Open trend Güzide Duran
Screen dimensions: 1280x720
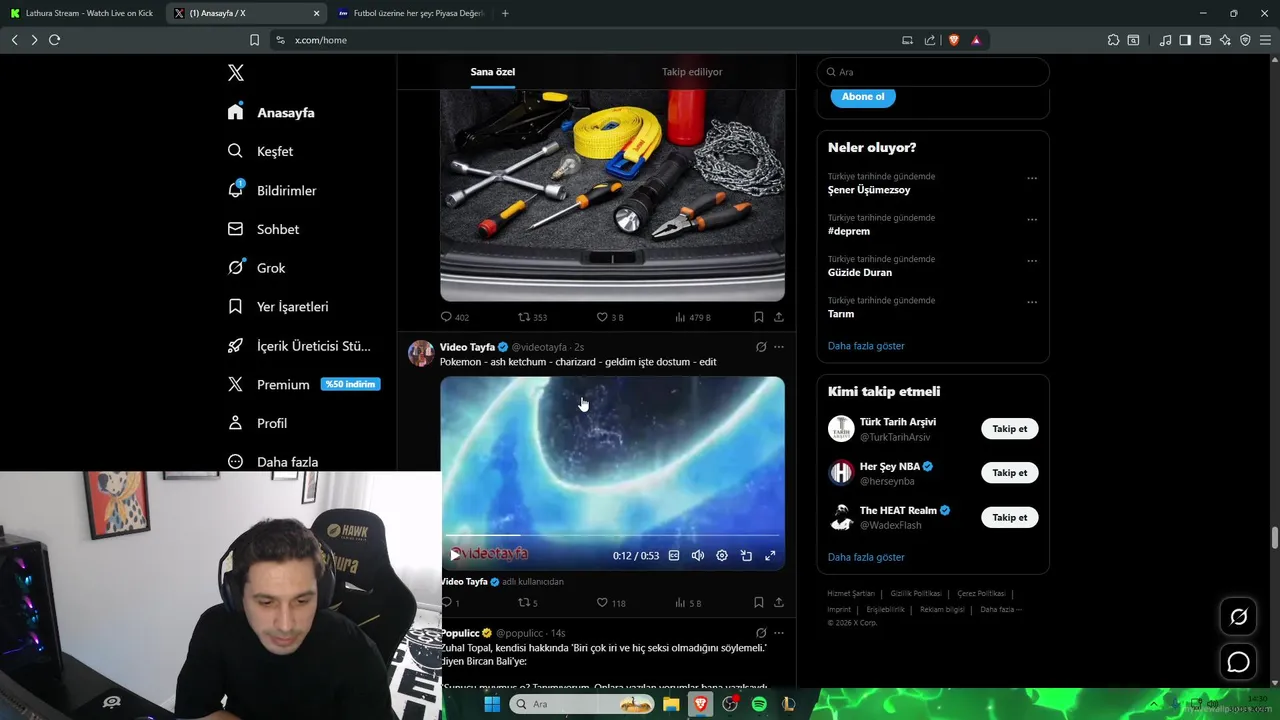tap(860, 272)
